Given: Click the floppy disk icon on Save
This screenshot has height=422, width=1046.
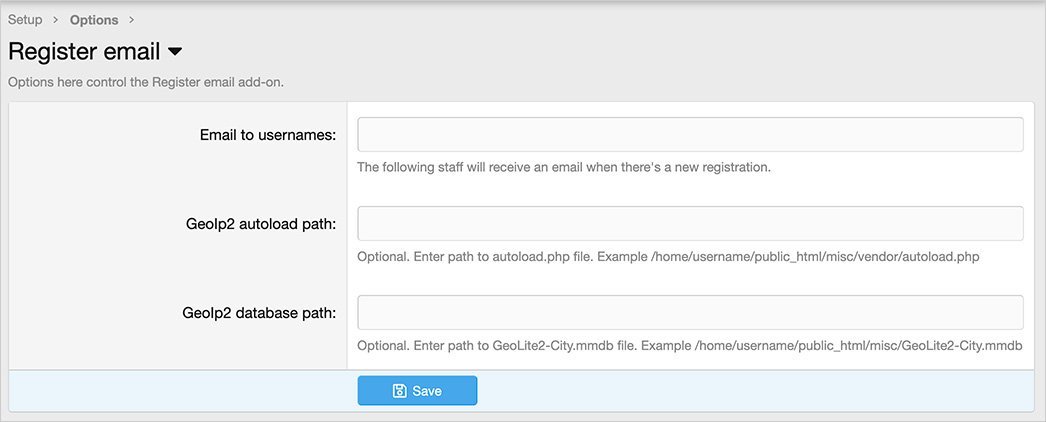Looking at the screenshot, I should point(399,391).
